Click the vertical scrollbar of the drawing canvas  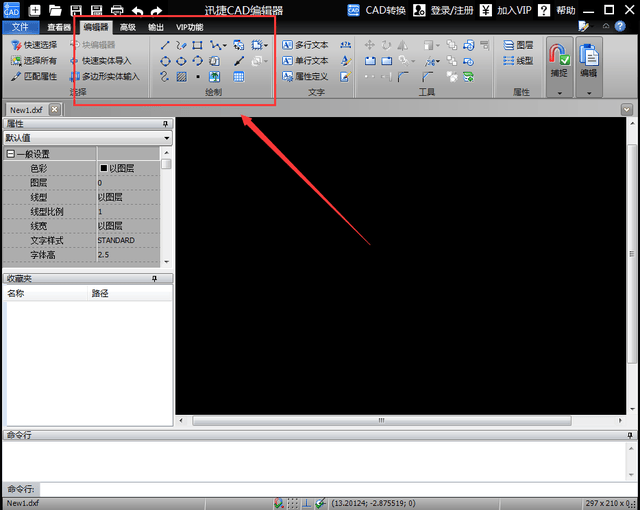[632, 253]
